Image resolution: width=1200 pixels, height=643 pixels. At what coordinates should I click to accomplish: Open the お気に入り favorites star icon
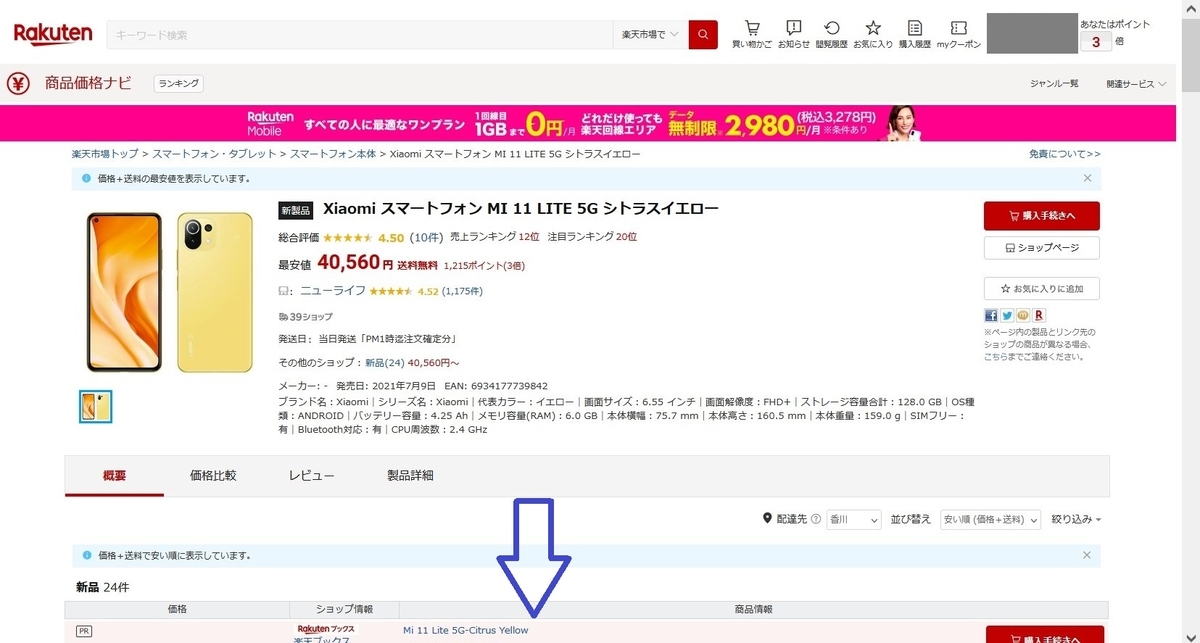tap(873, 34)
